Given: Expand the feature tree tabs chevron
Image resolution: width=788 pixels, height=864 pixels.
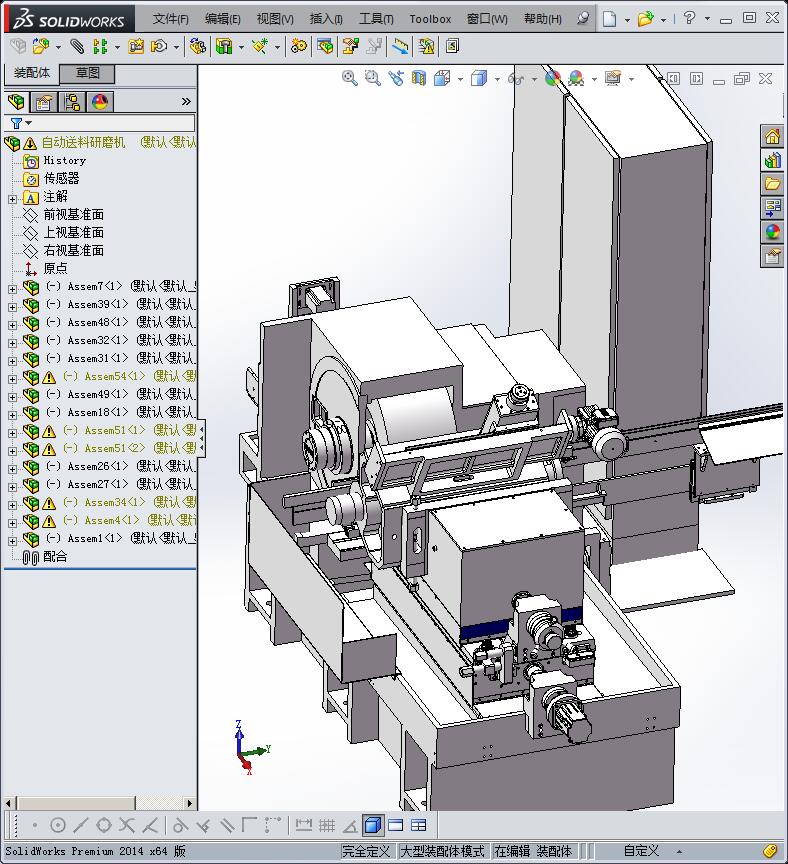Looking at the screenshot, I should [186, 101].
